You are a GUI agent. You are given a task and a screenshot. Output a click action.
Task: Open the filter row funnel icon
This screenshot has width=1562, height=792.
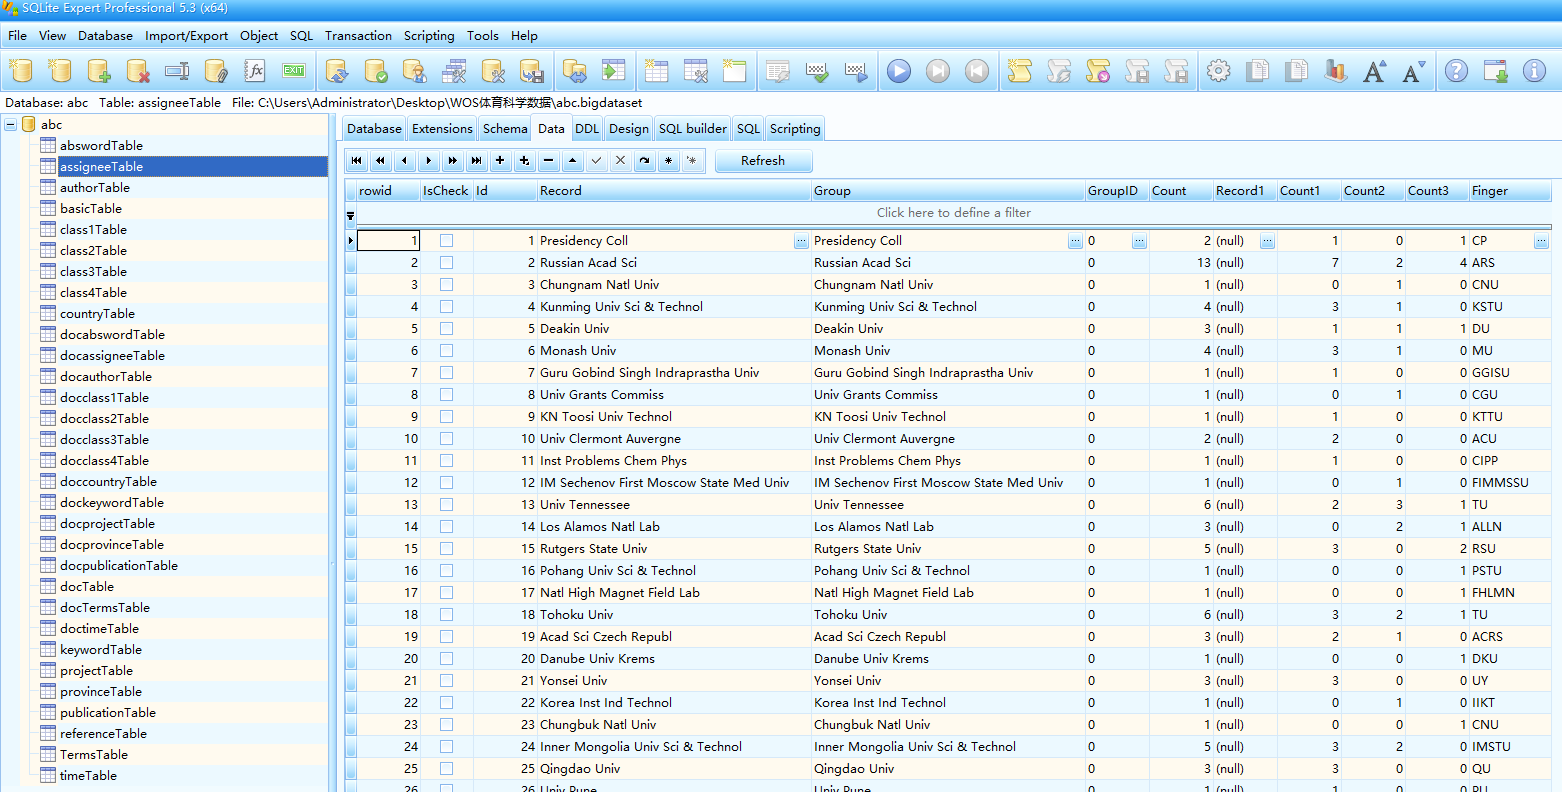pos(350,215)
